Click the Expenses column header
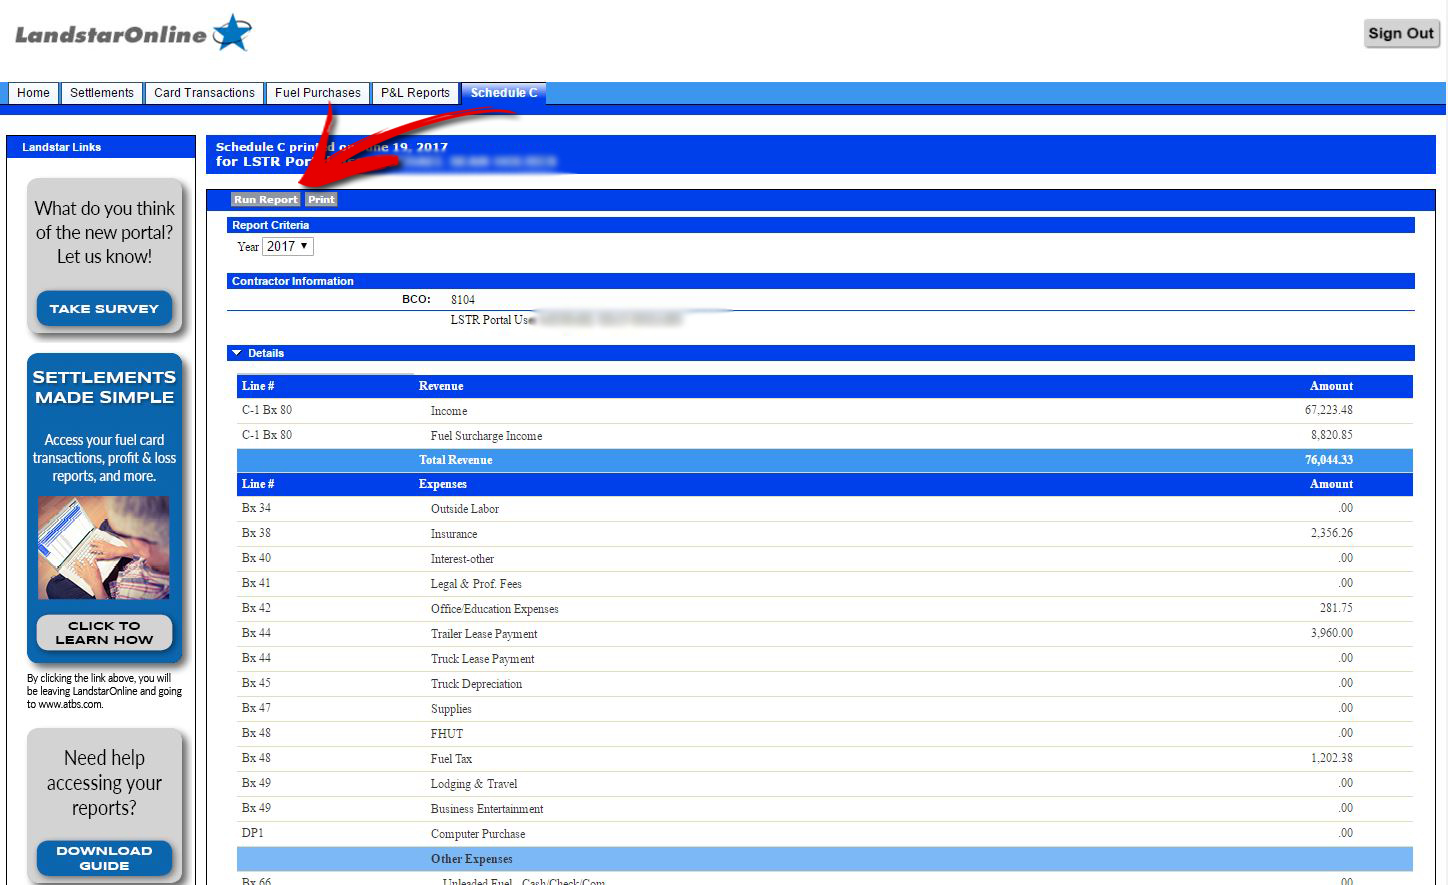Screen dimensions: 1448x885 pos(442,484)
